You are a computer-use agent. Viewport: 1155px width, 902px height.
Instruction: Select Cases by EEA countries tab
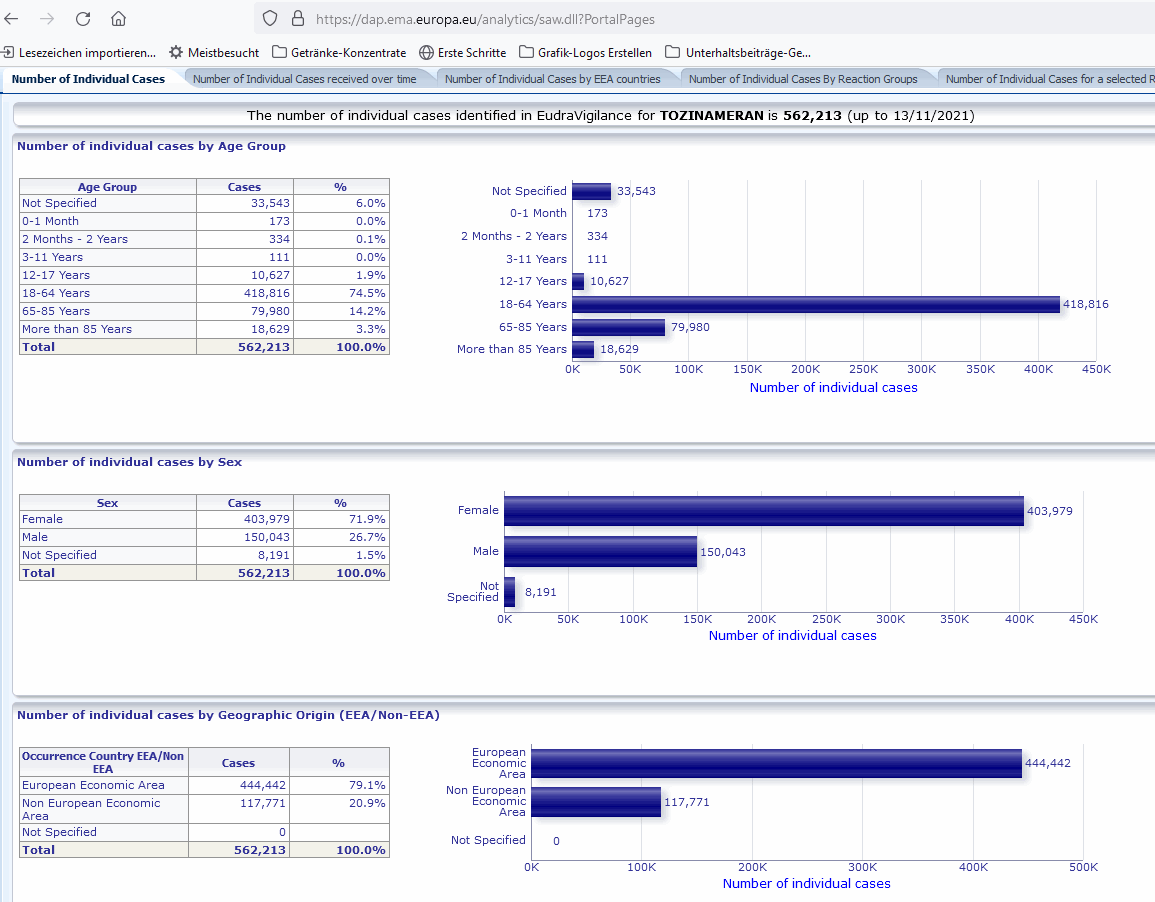click(x=552, y=79)
